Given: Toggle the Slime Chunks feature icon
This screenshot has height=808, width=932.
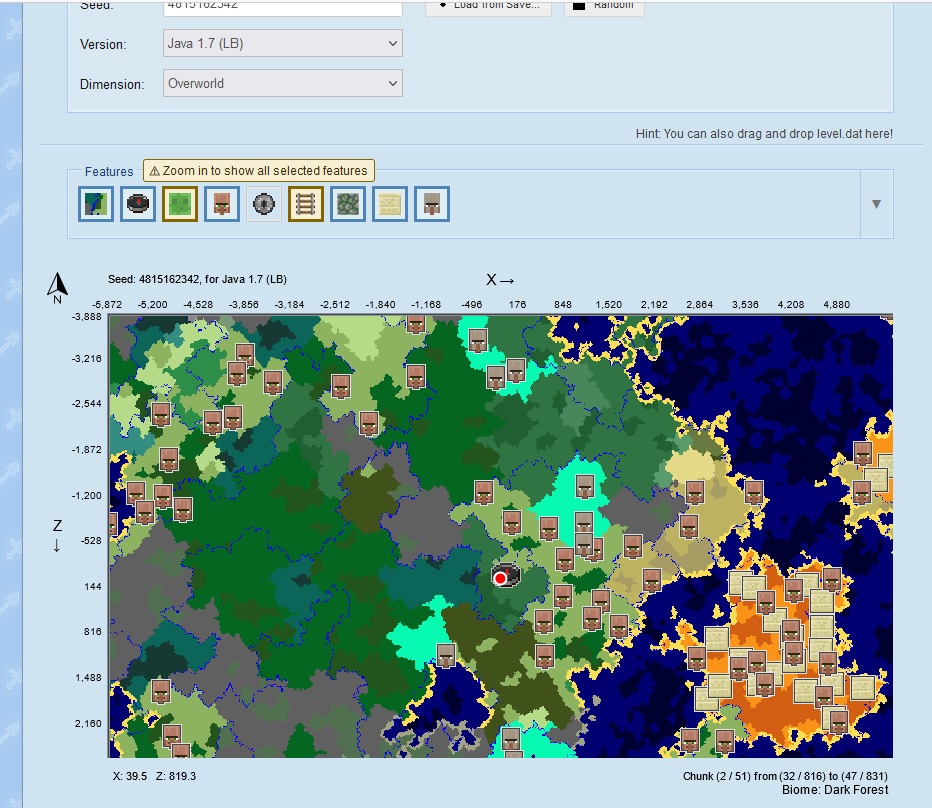Looking at the screenshot, I should tap(180, 204).
